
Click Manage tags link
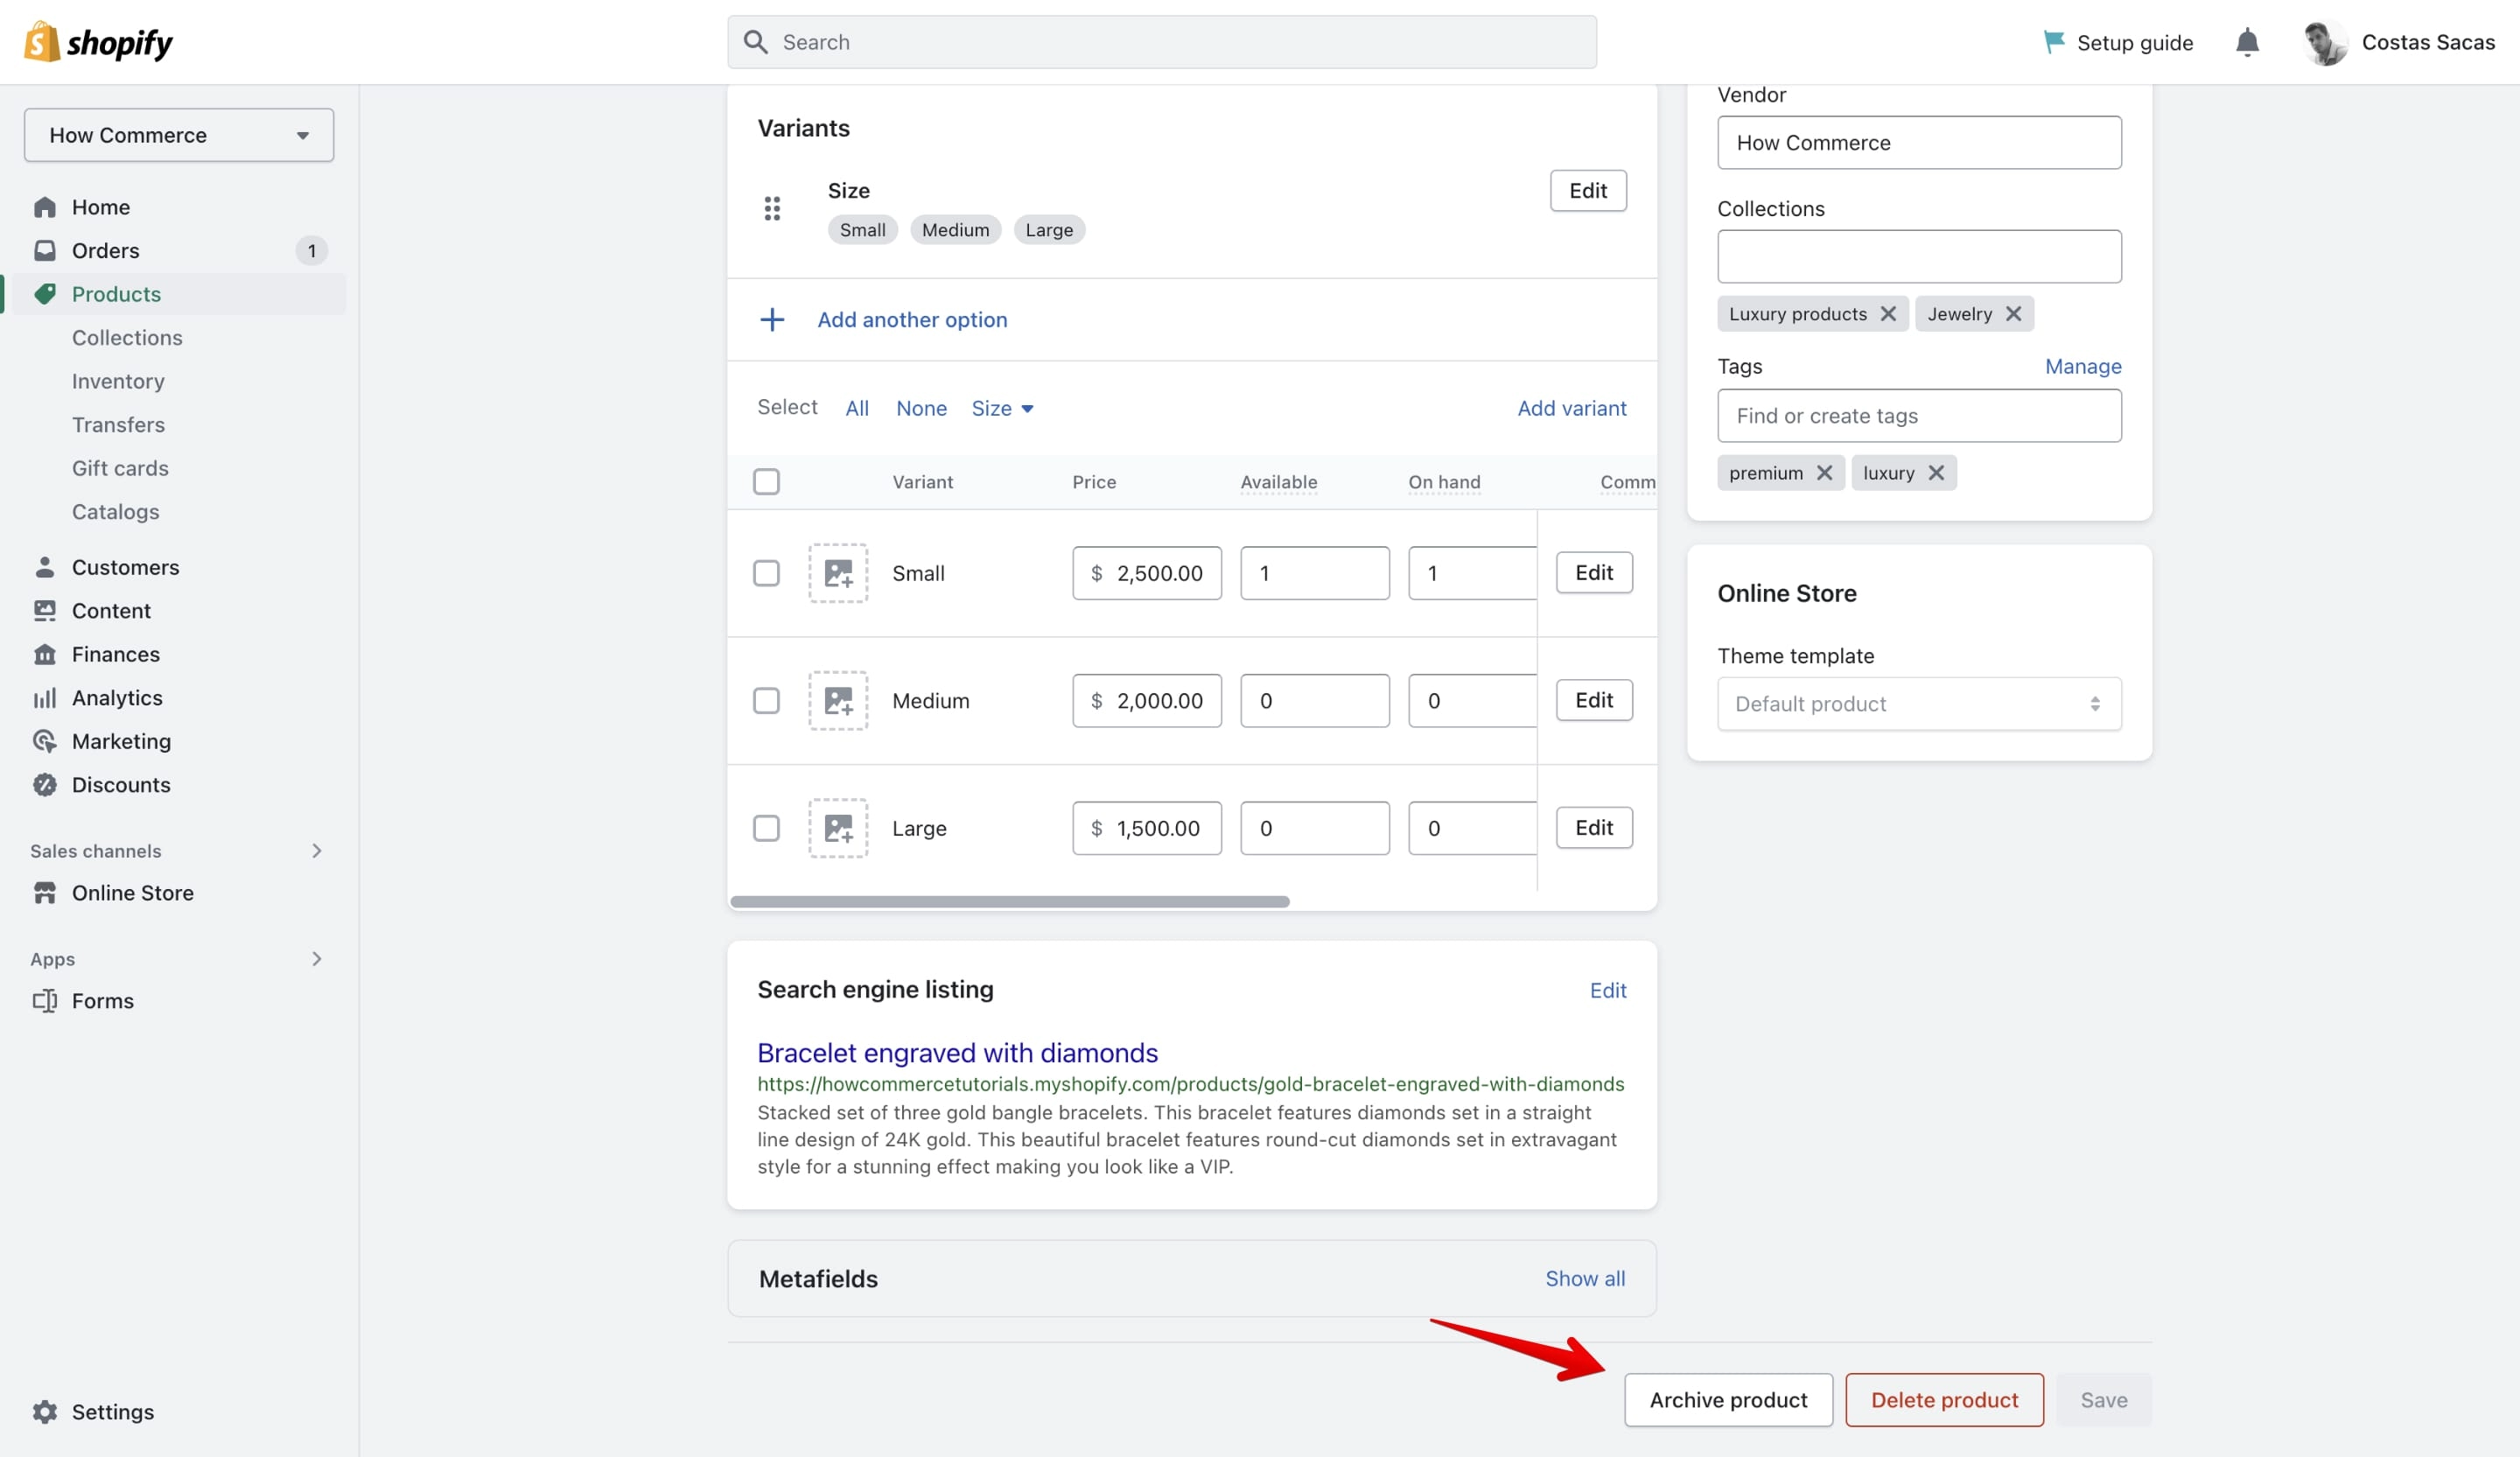2083,366
